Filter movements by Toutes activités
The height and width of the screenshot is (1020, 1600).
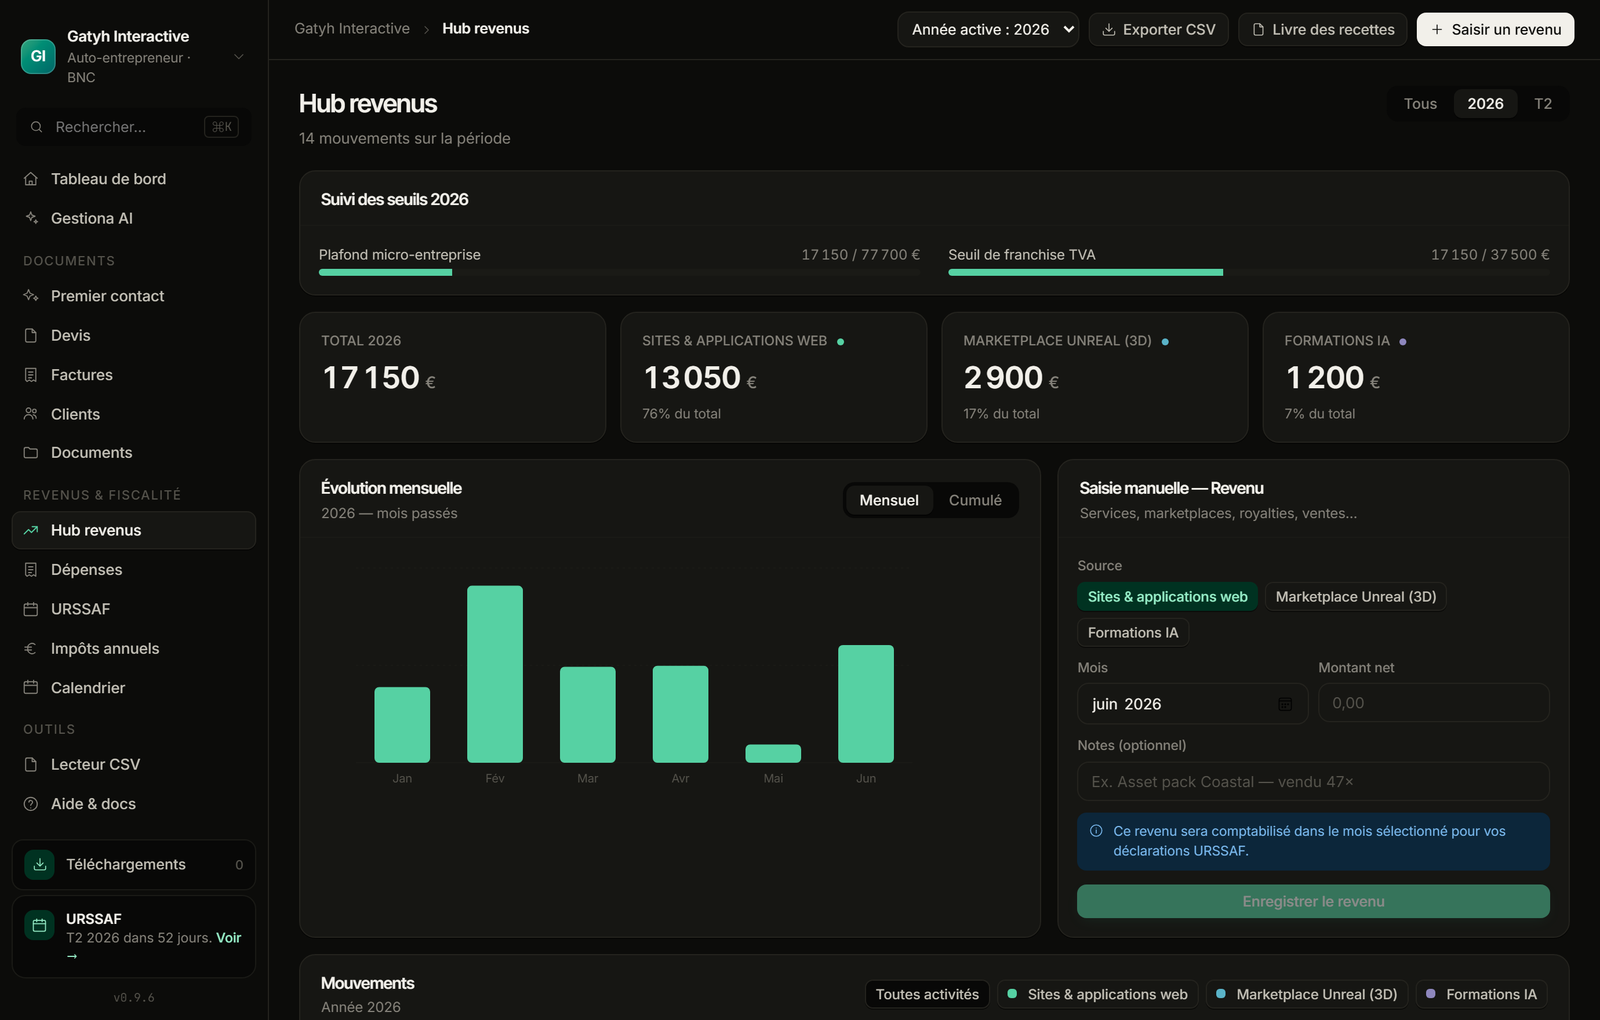tap(927, 994)
